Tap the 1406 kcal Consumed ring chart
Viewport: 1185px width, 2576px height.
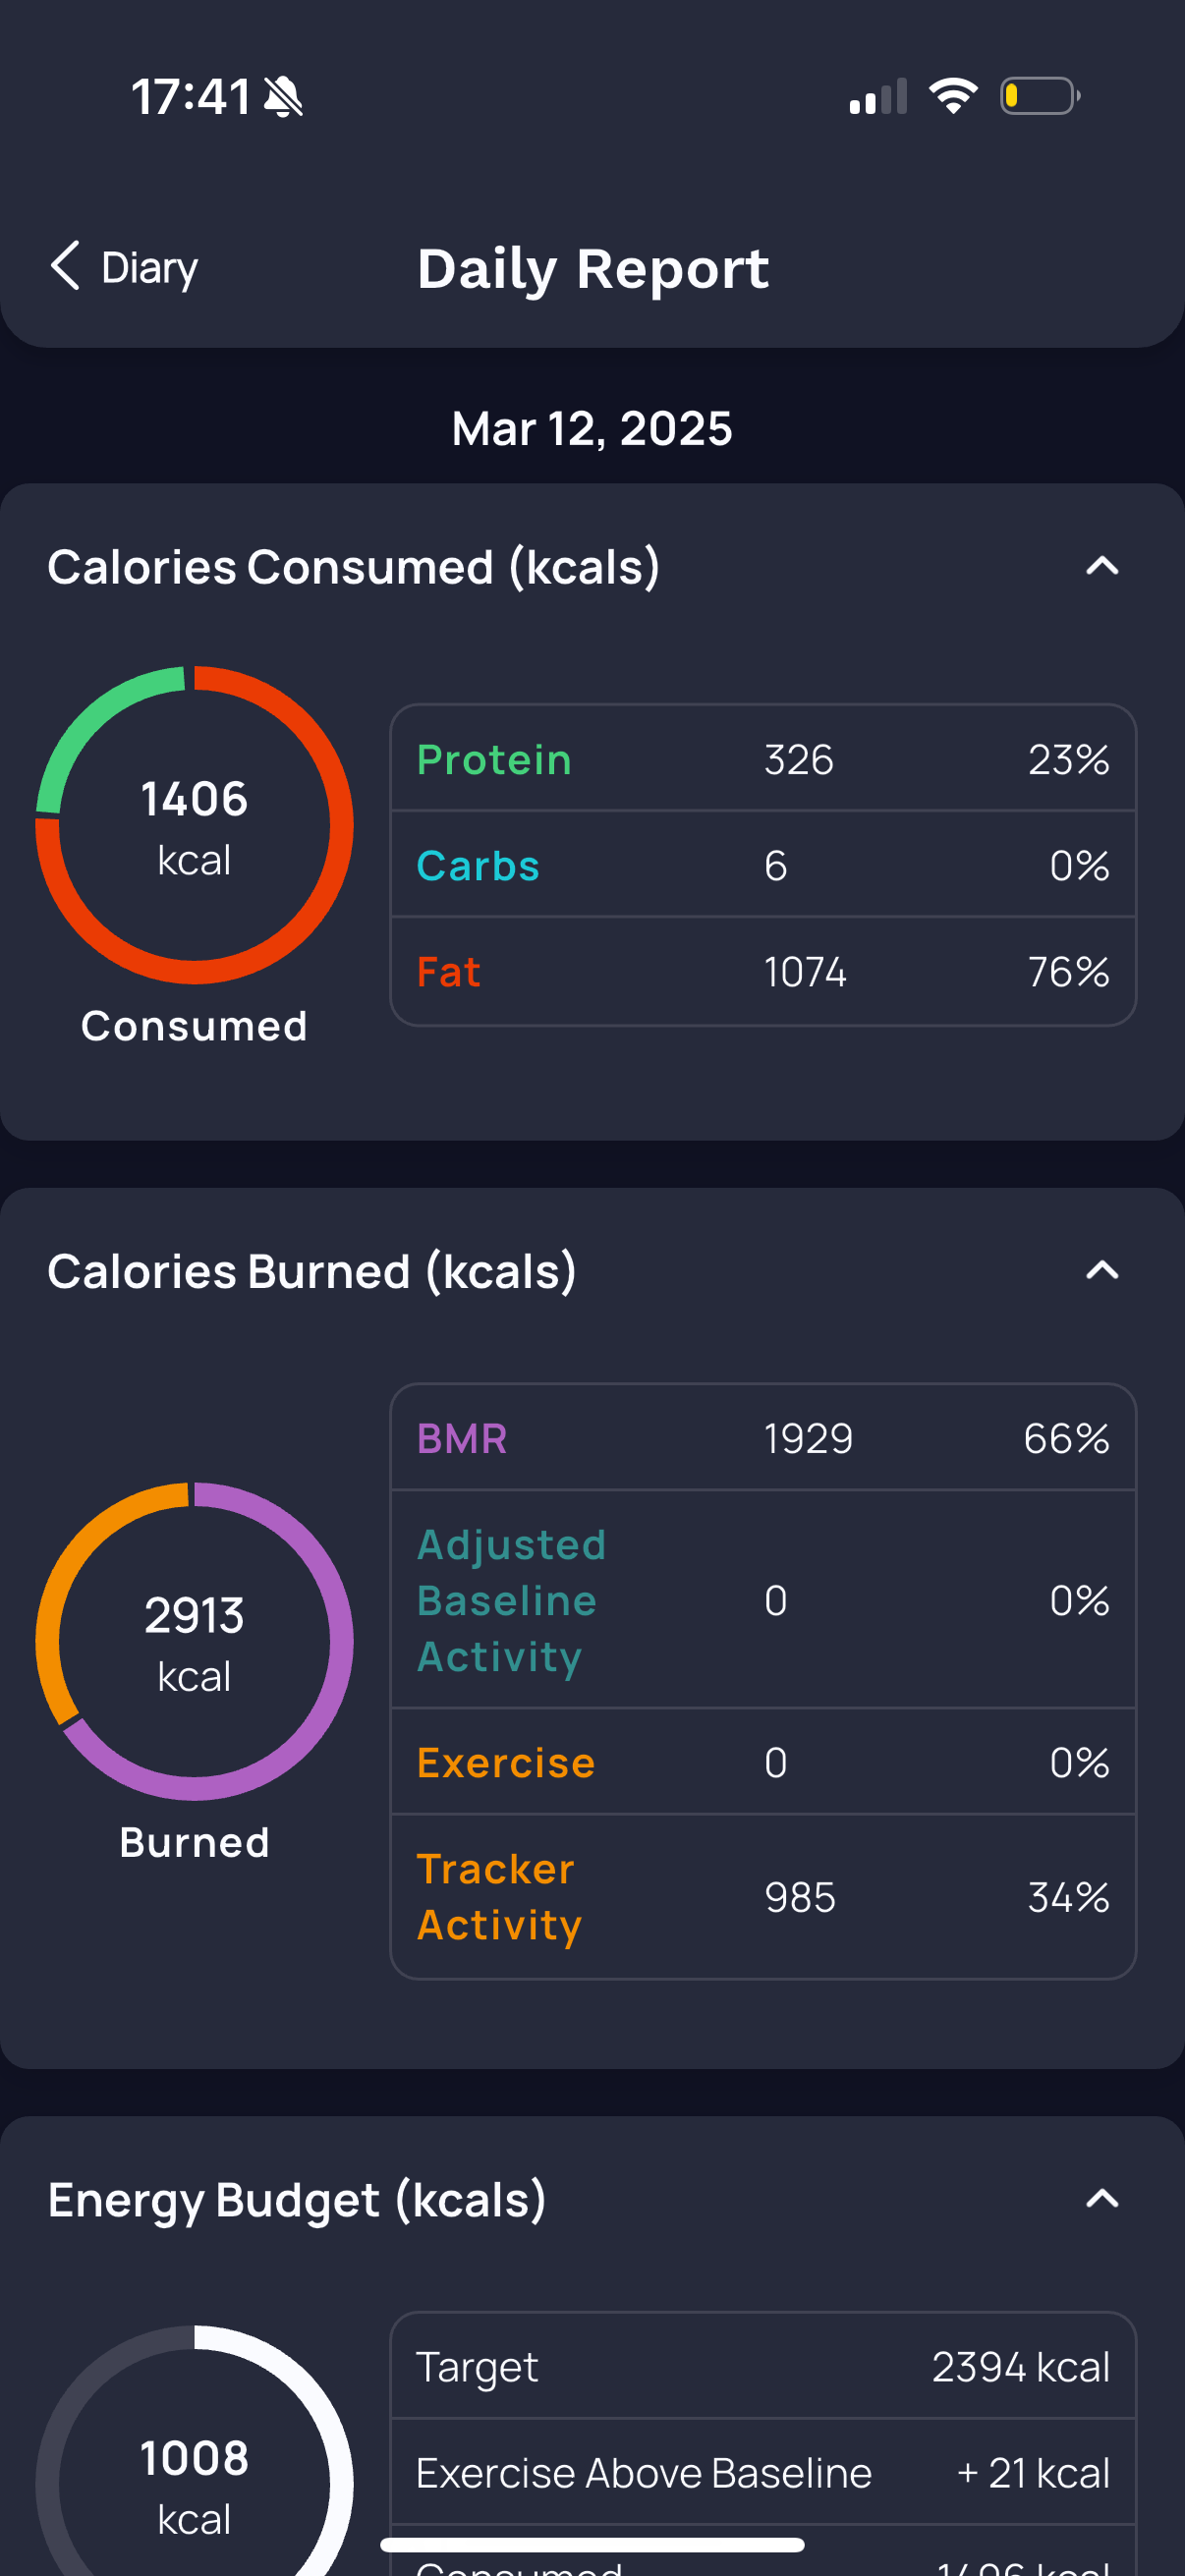pos(194,826)
